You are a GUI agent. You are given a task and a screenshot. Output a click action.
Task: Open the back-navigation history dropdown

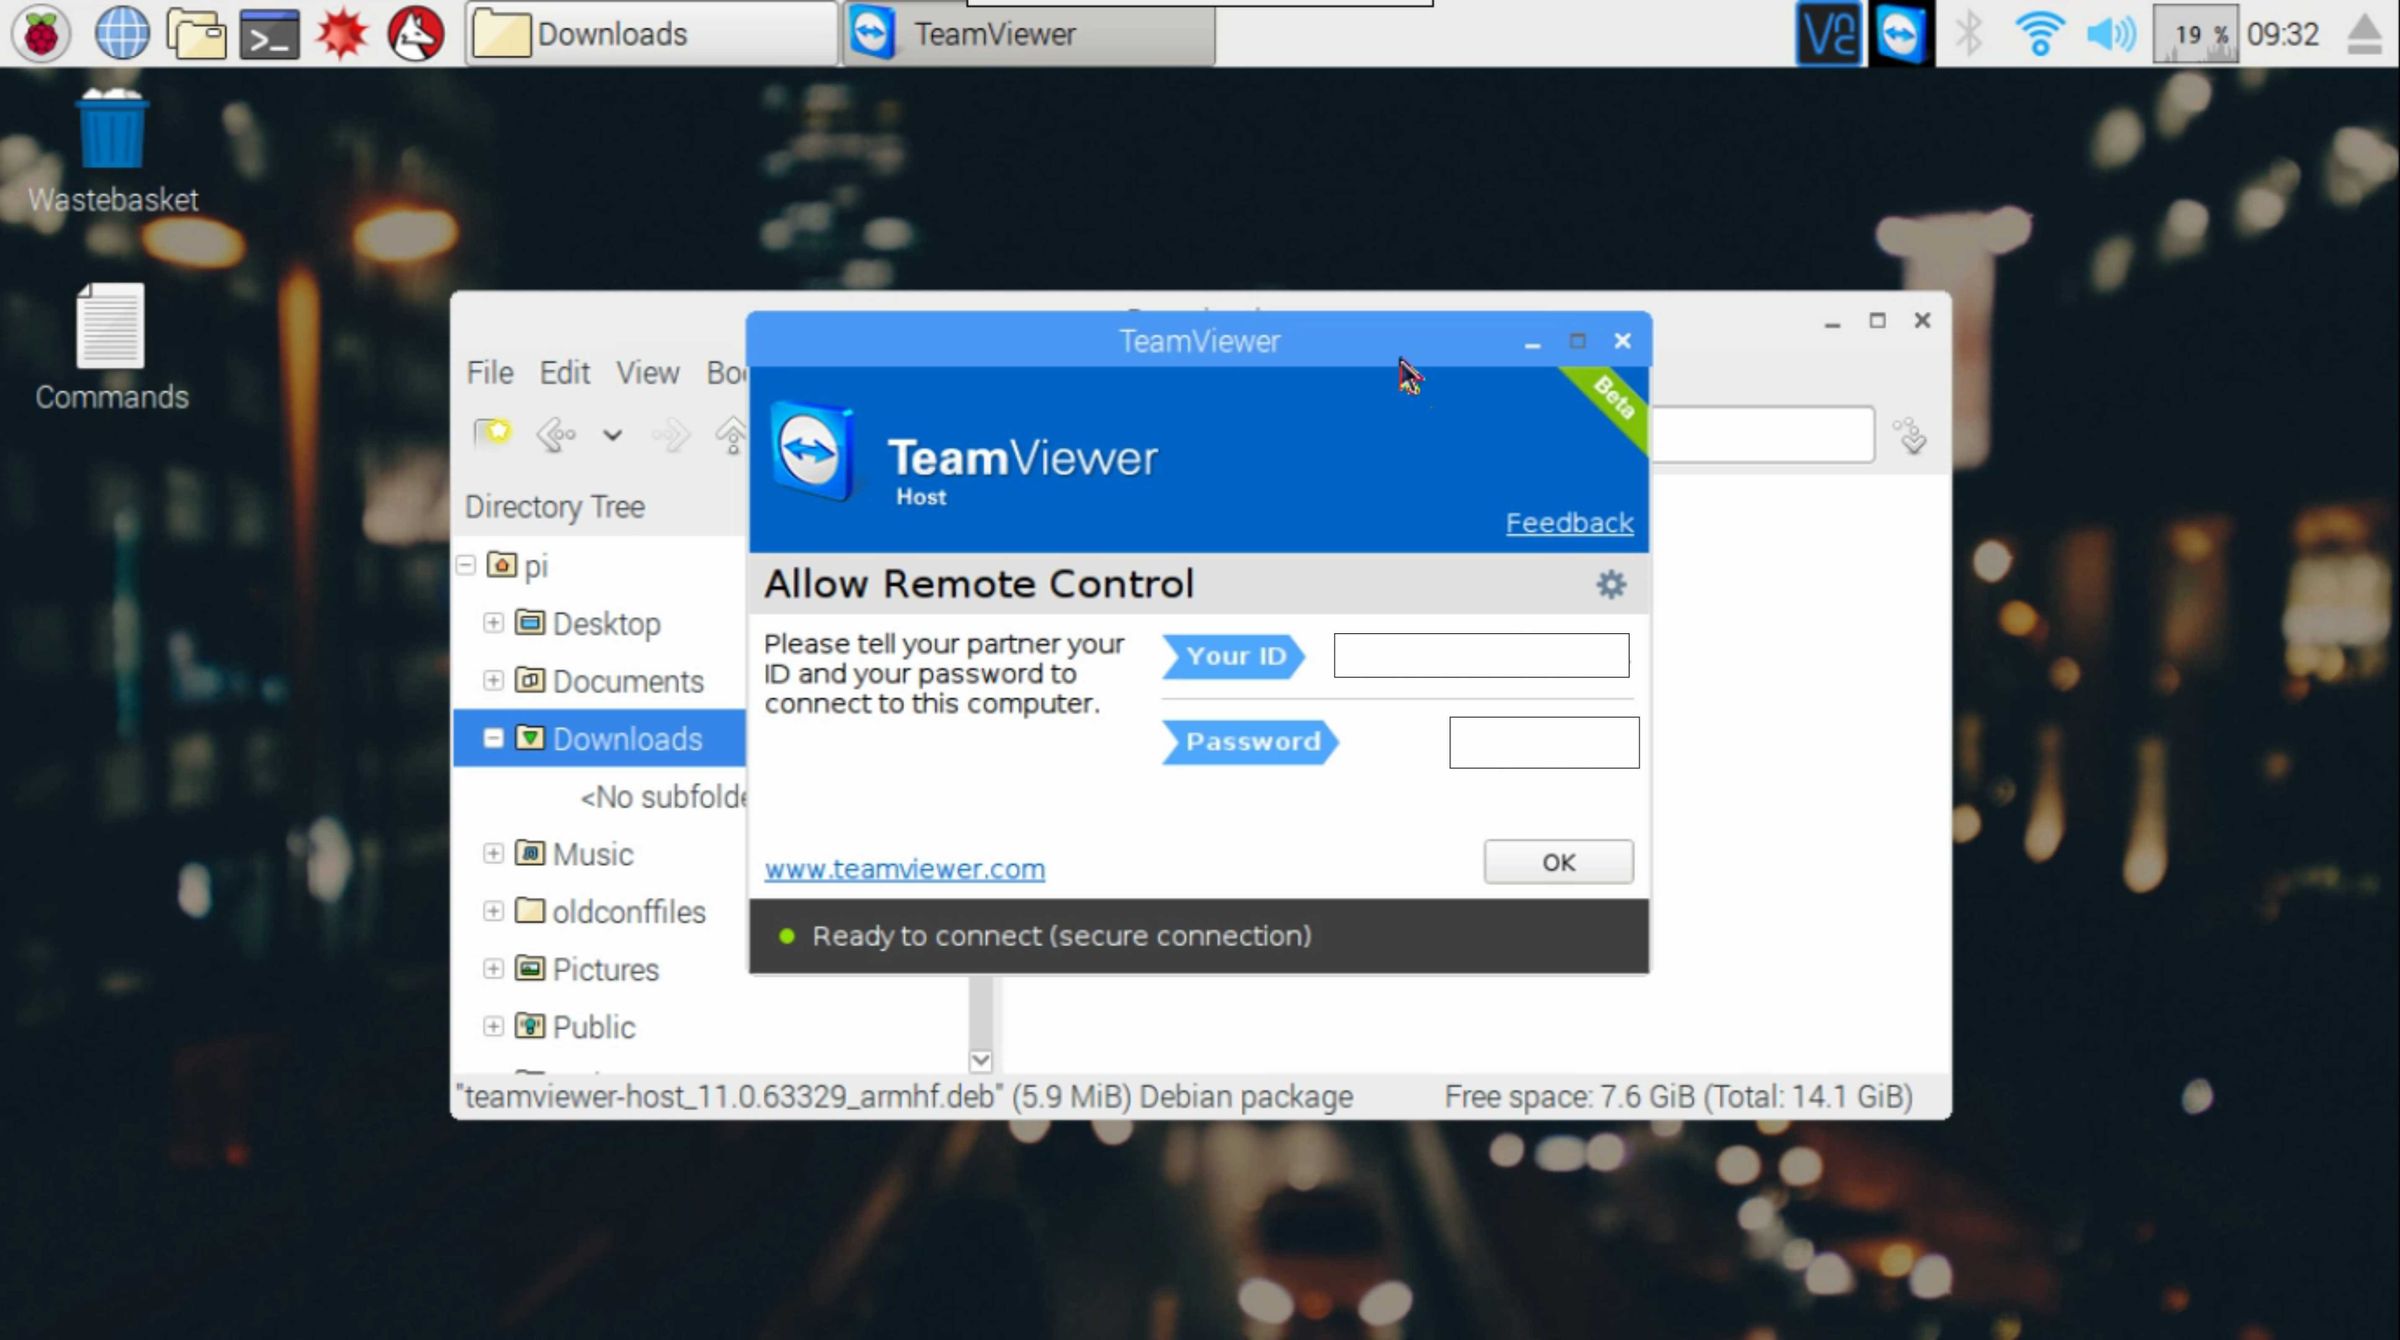(611, 435)
